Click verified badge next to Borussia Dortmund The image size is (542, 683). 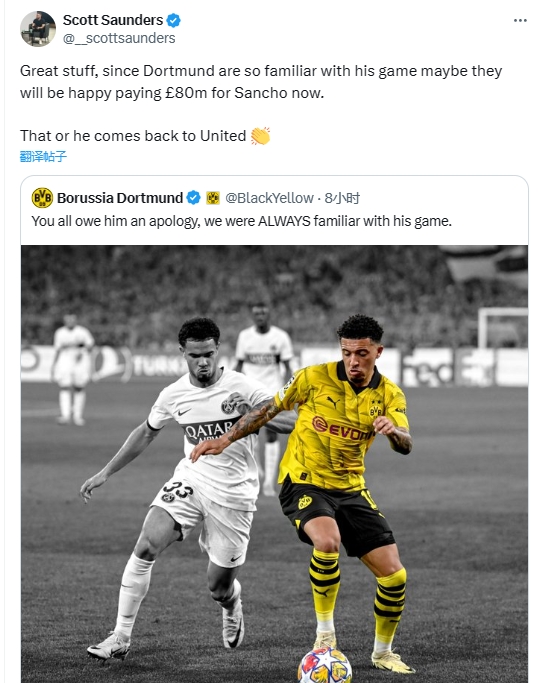(193, 198)
